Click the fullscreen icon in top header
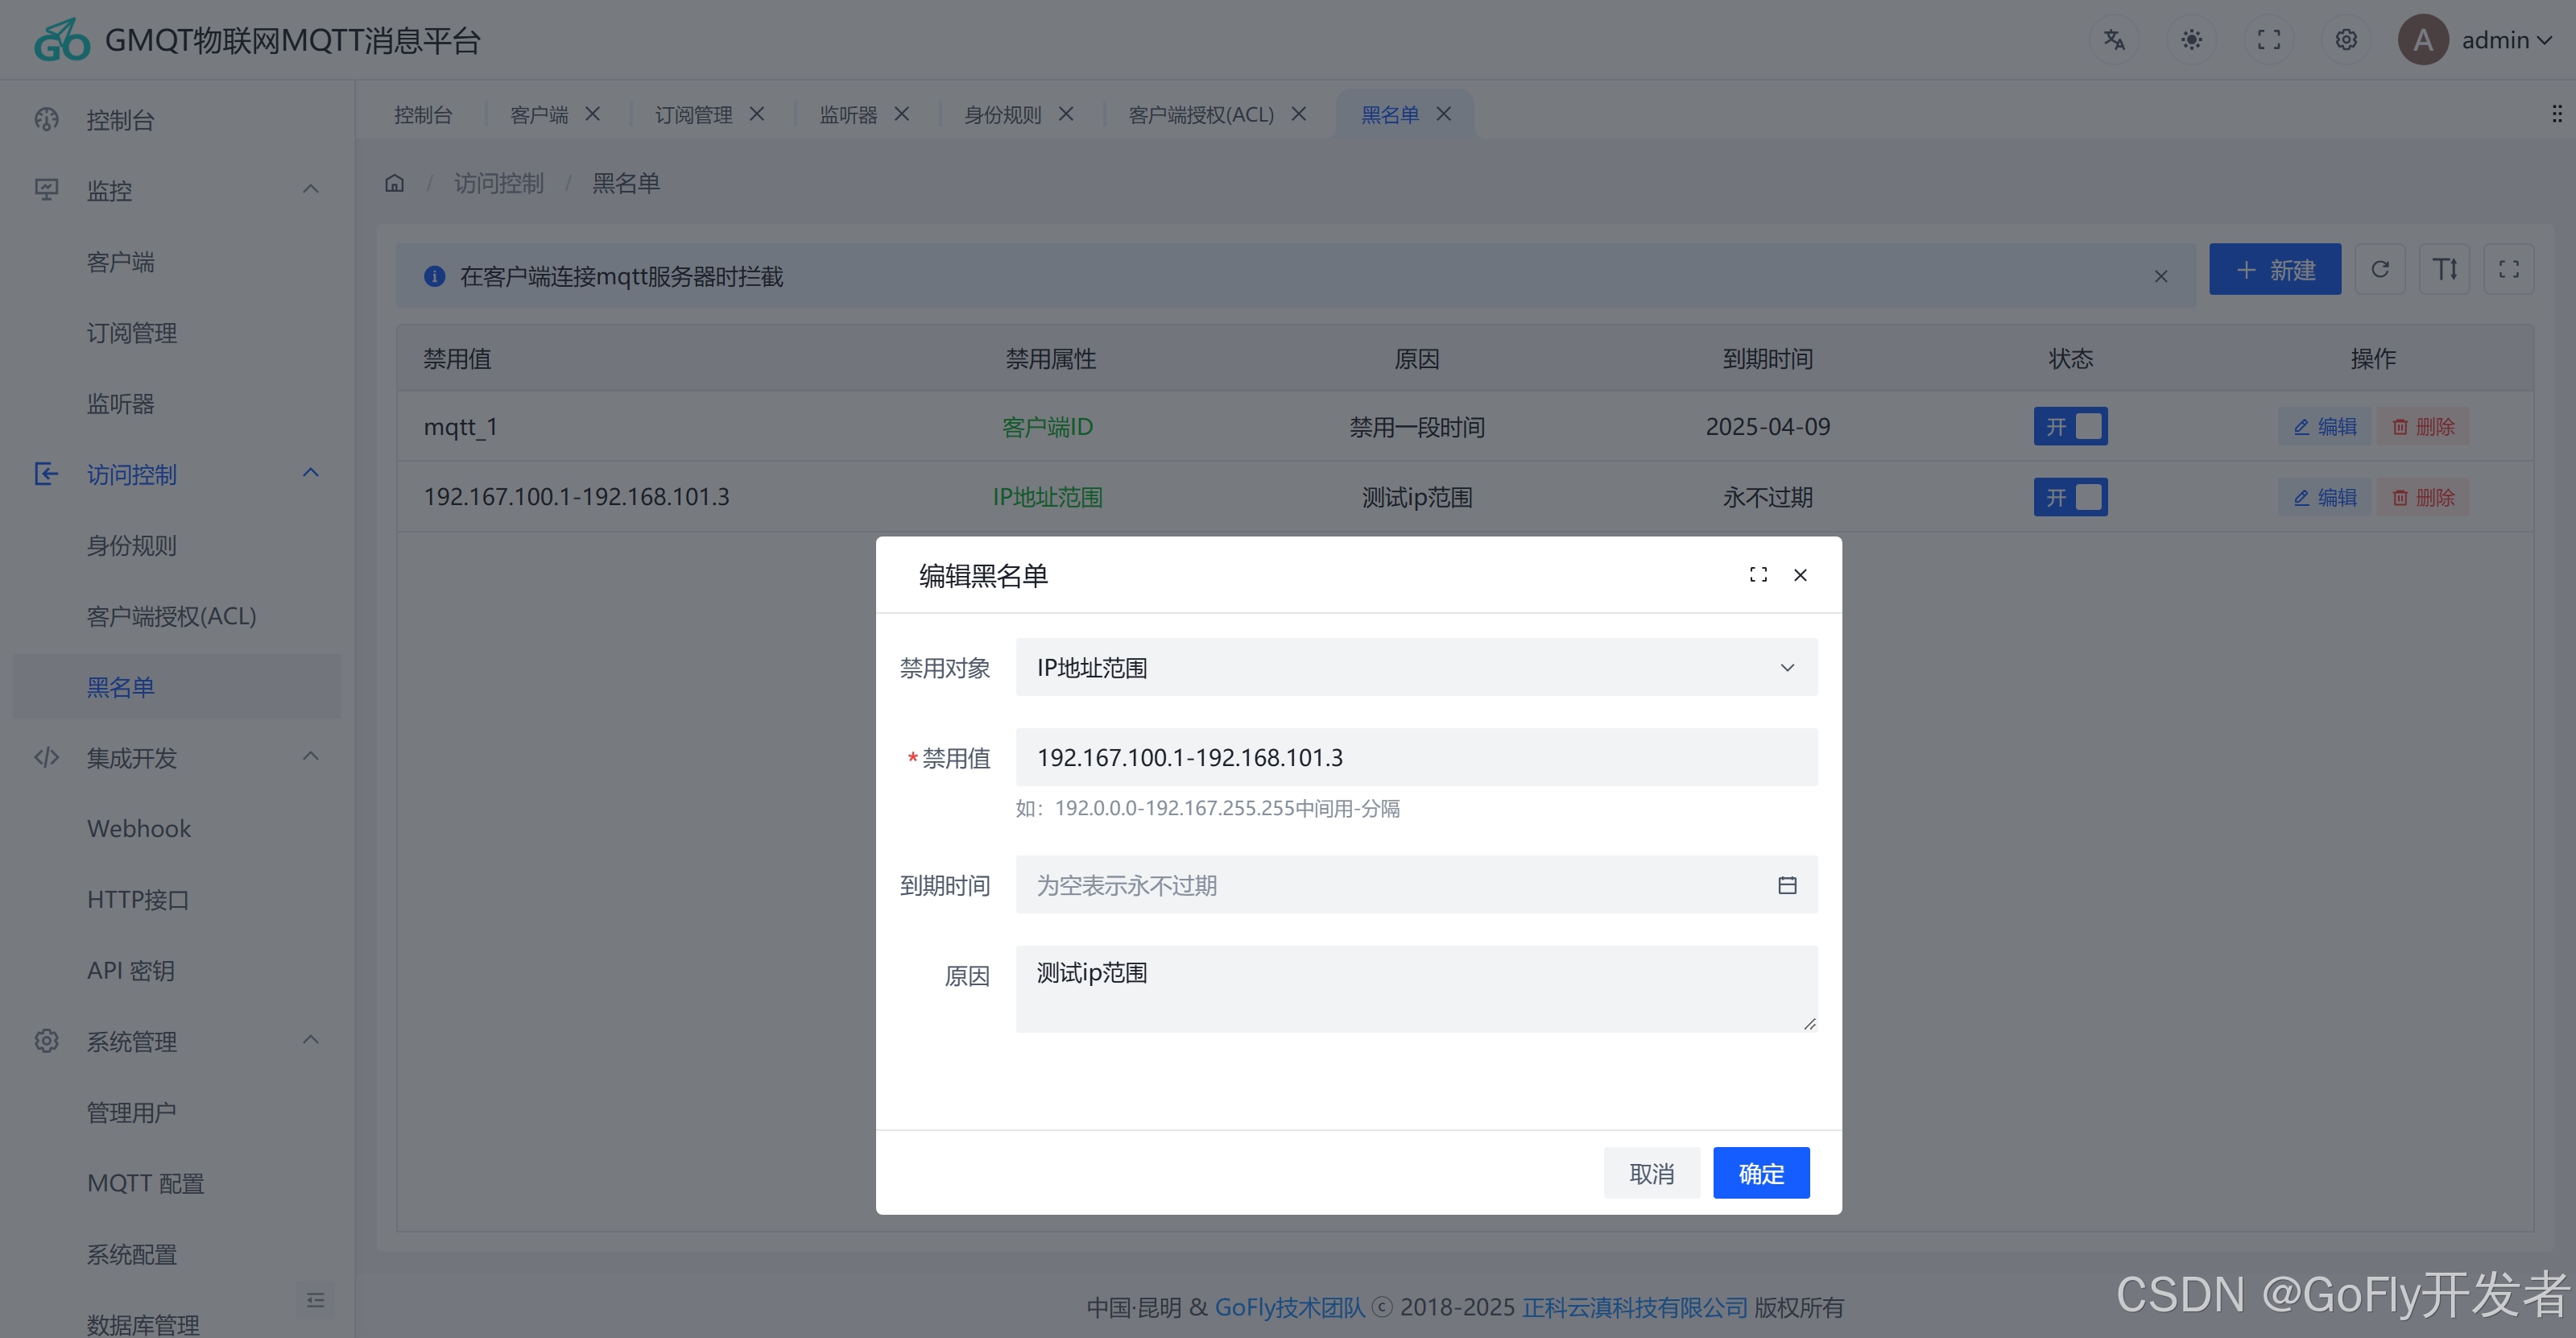2576x1338 pixels. [x=2269, y=40]
